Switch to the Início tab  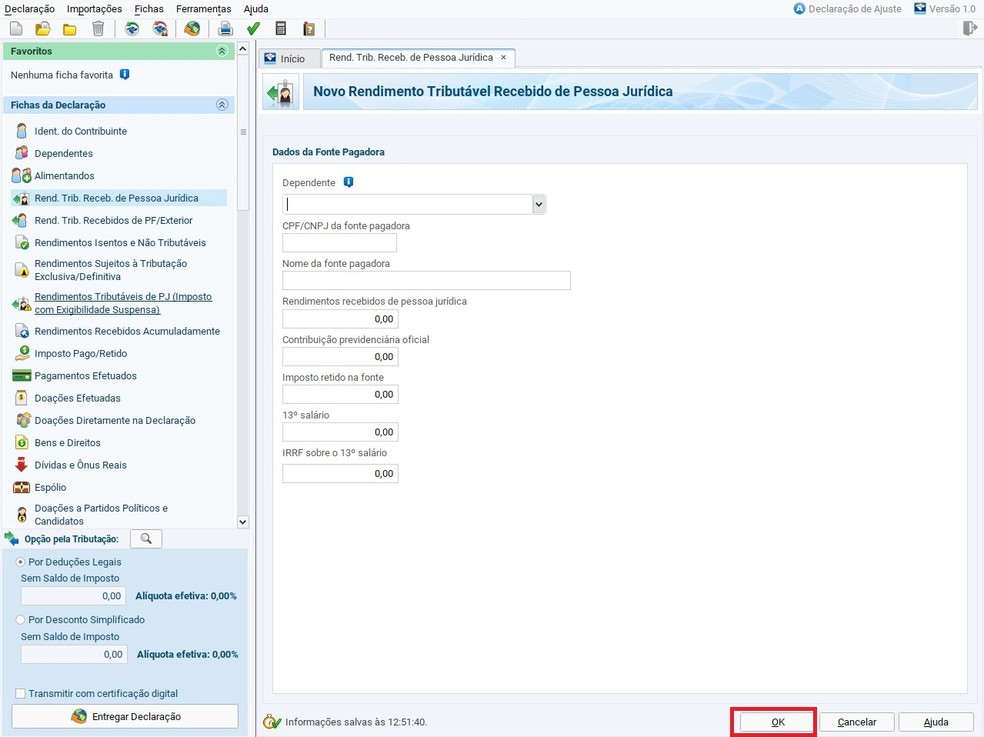288,58
